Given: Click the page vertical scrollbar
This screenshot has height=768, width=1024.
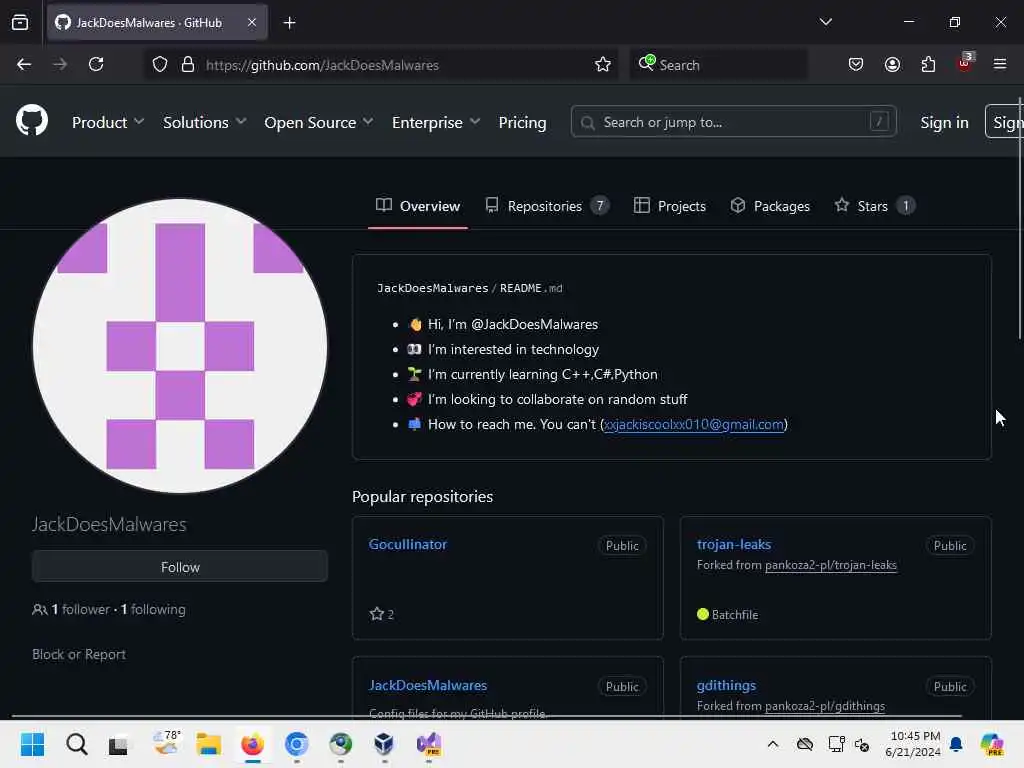Looking at the screenshot, I should click(x=1020, y=218).
